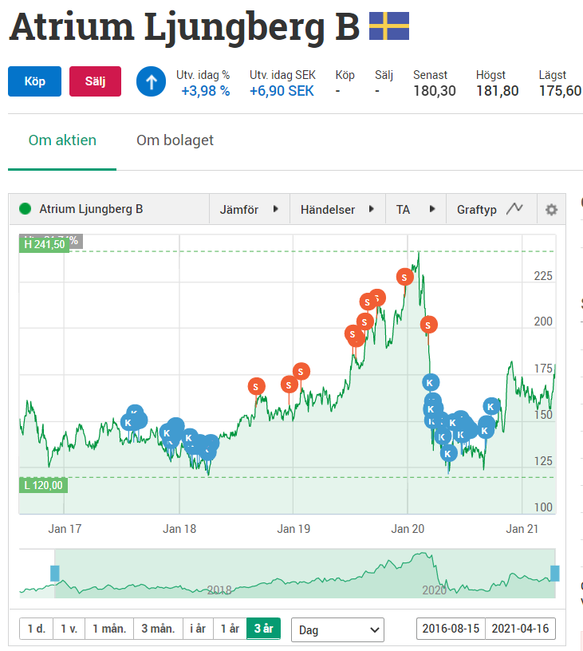Click the Swedish flag icon

coord(389,26)
